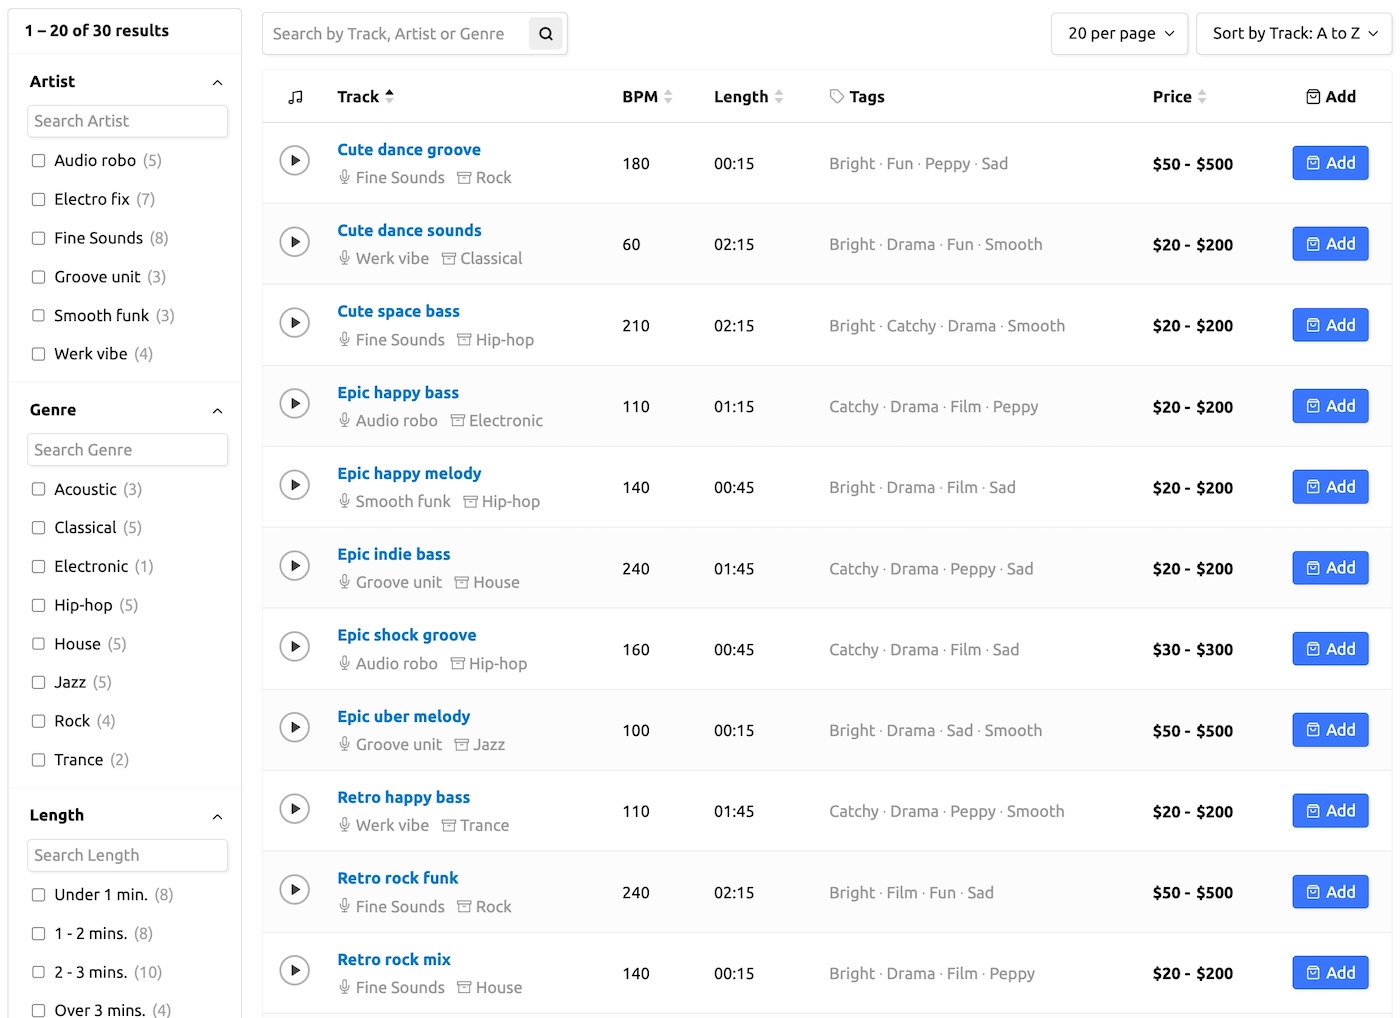Open the Cute space bass track
The height and width of the screenshot is (1018, 1400).
(x=398, y=311)
